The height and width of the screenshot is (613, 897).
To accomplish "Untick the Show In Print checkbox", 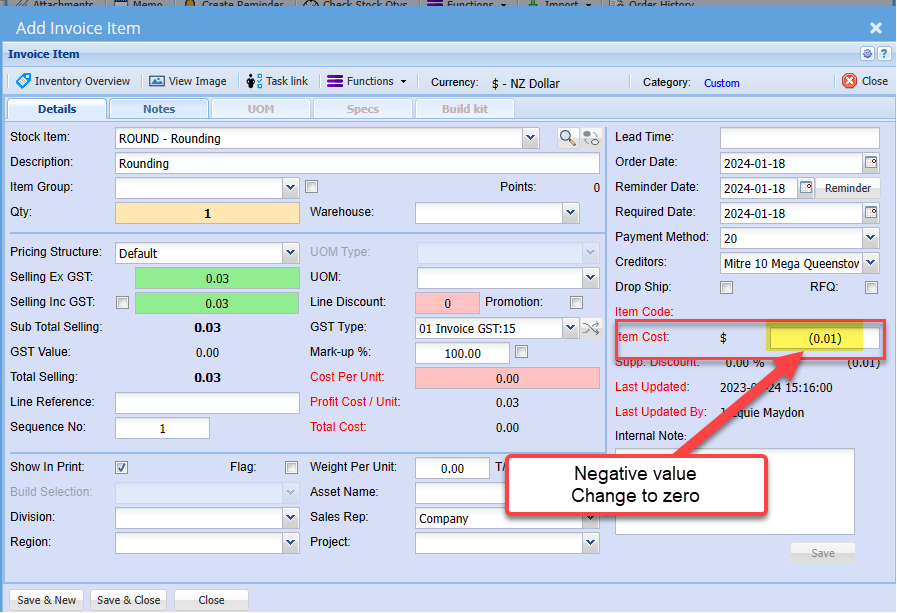I will (121, 467).
